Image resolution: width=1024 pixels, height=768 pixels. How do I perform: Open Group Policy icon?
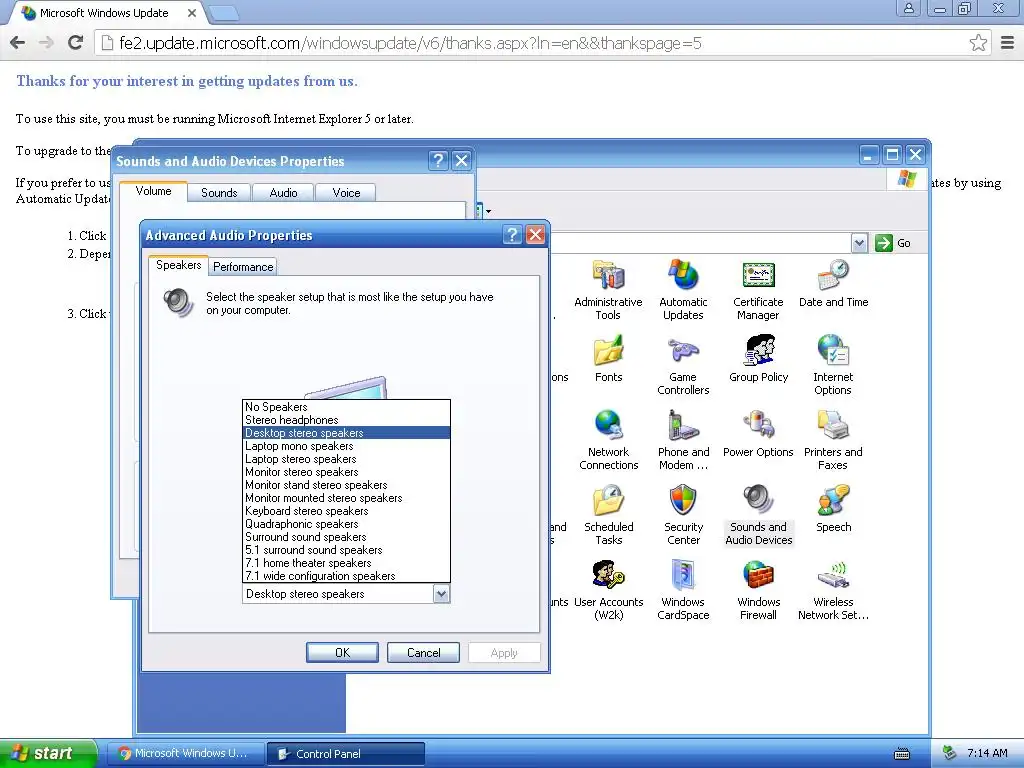point(758,359)
